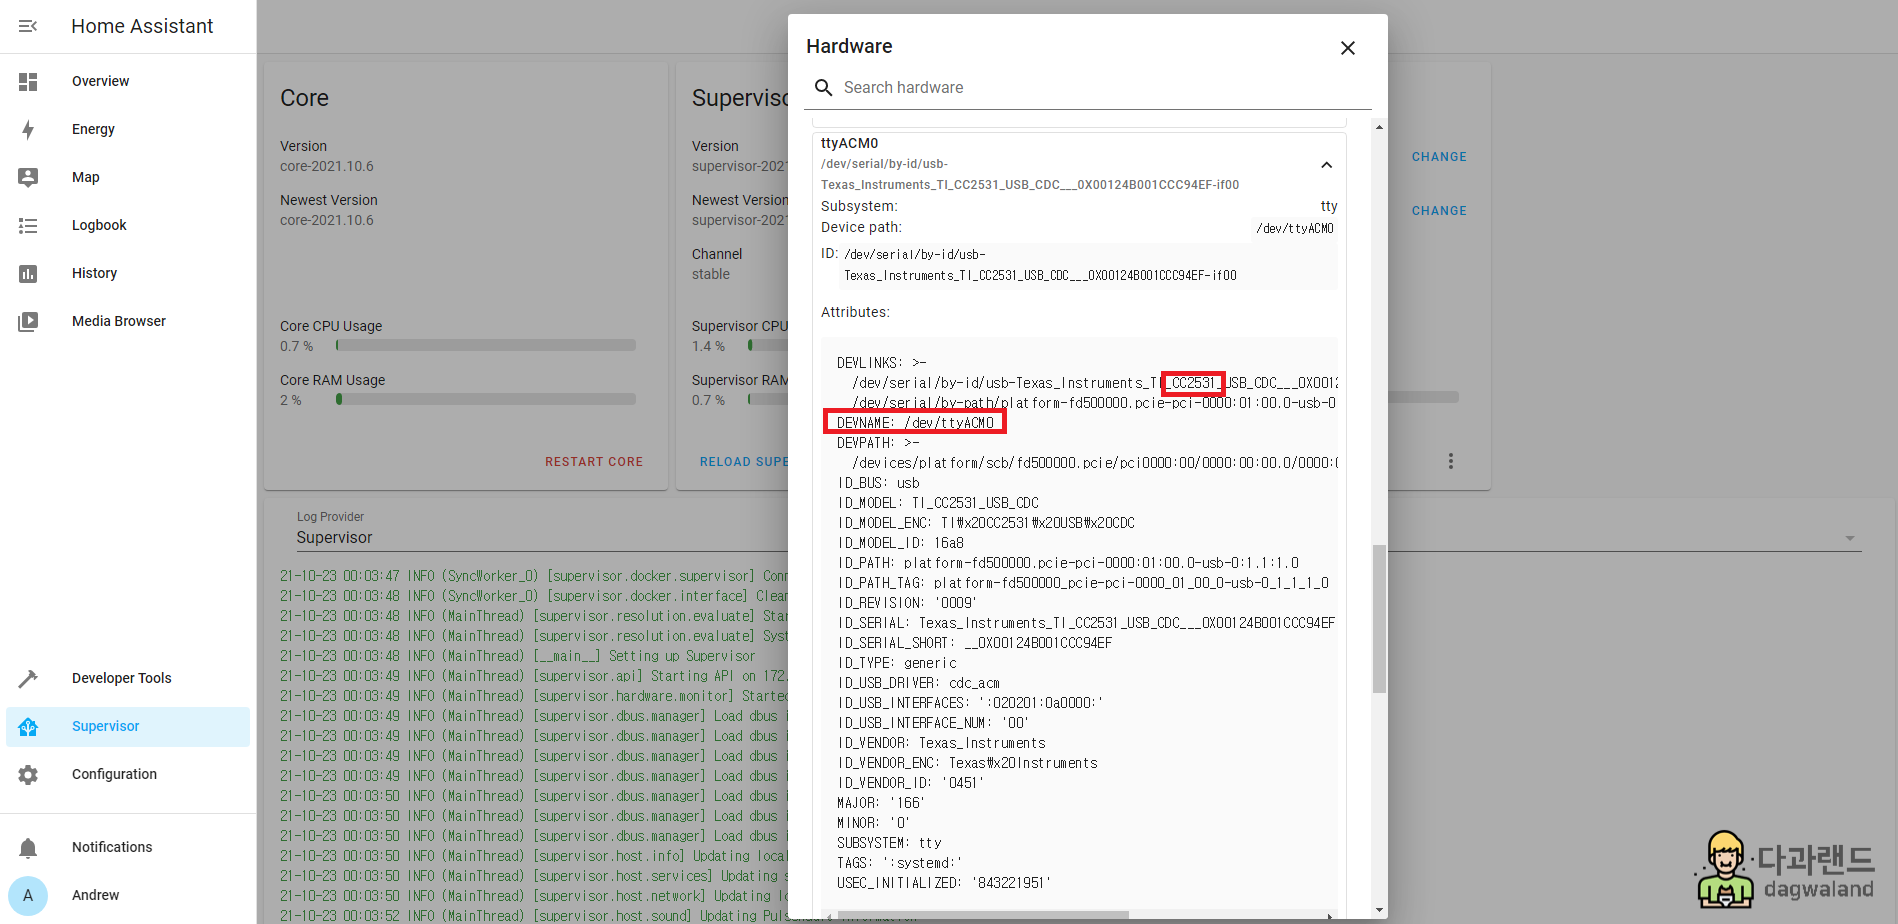Click the ID_USB_DRIVER: cdc_acm line
1898x924 pixels.
pos(918,683)
